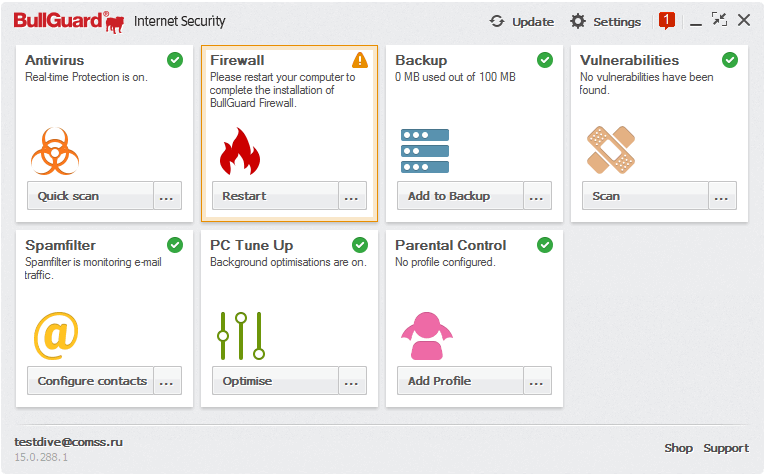The image size is (765, 476).
Task: Expand more options next to Quick scan
Action: pyautogui.click(x=167, y=196)
